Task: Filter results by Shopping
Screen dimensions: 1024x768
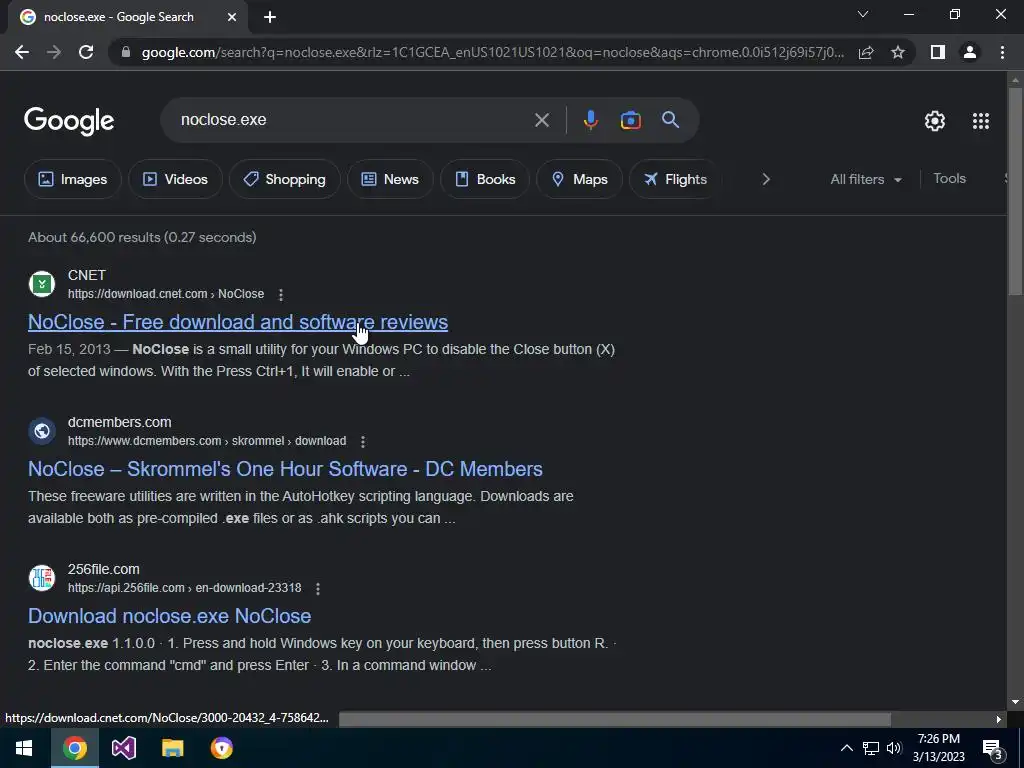Action: [284, 179]
